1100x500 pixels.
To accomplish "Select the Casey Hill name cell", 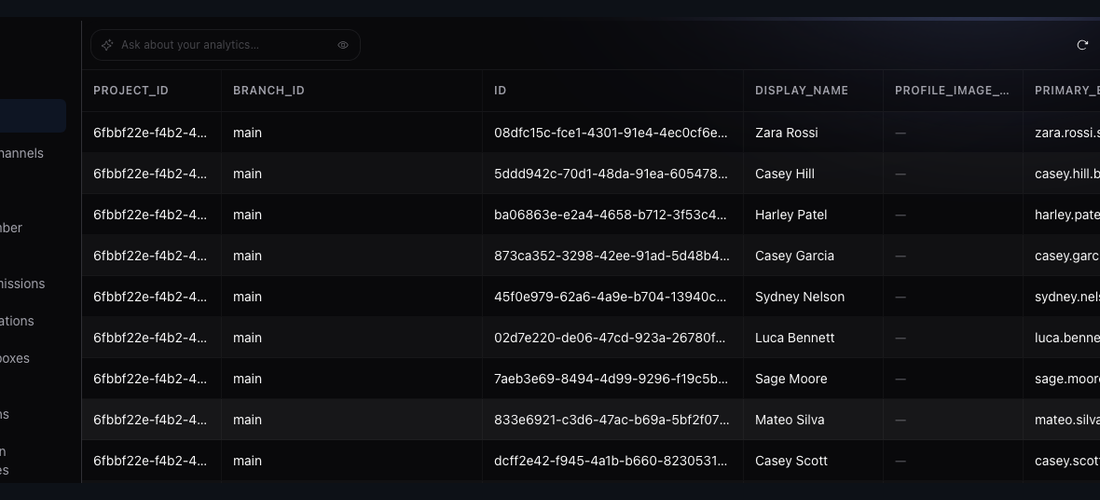I will (x=784, y=174).
